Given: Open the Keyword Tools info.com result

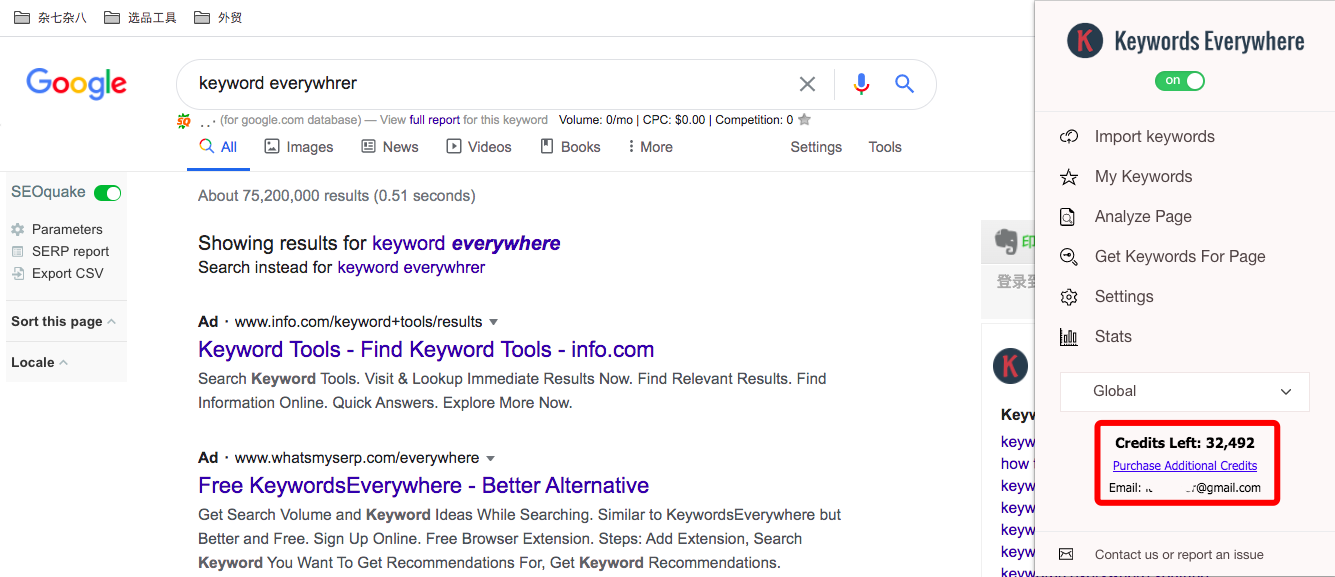Looking at the screenshot, I should click(x=426, y=350).
